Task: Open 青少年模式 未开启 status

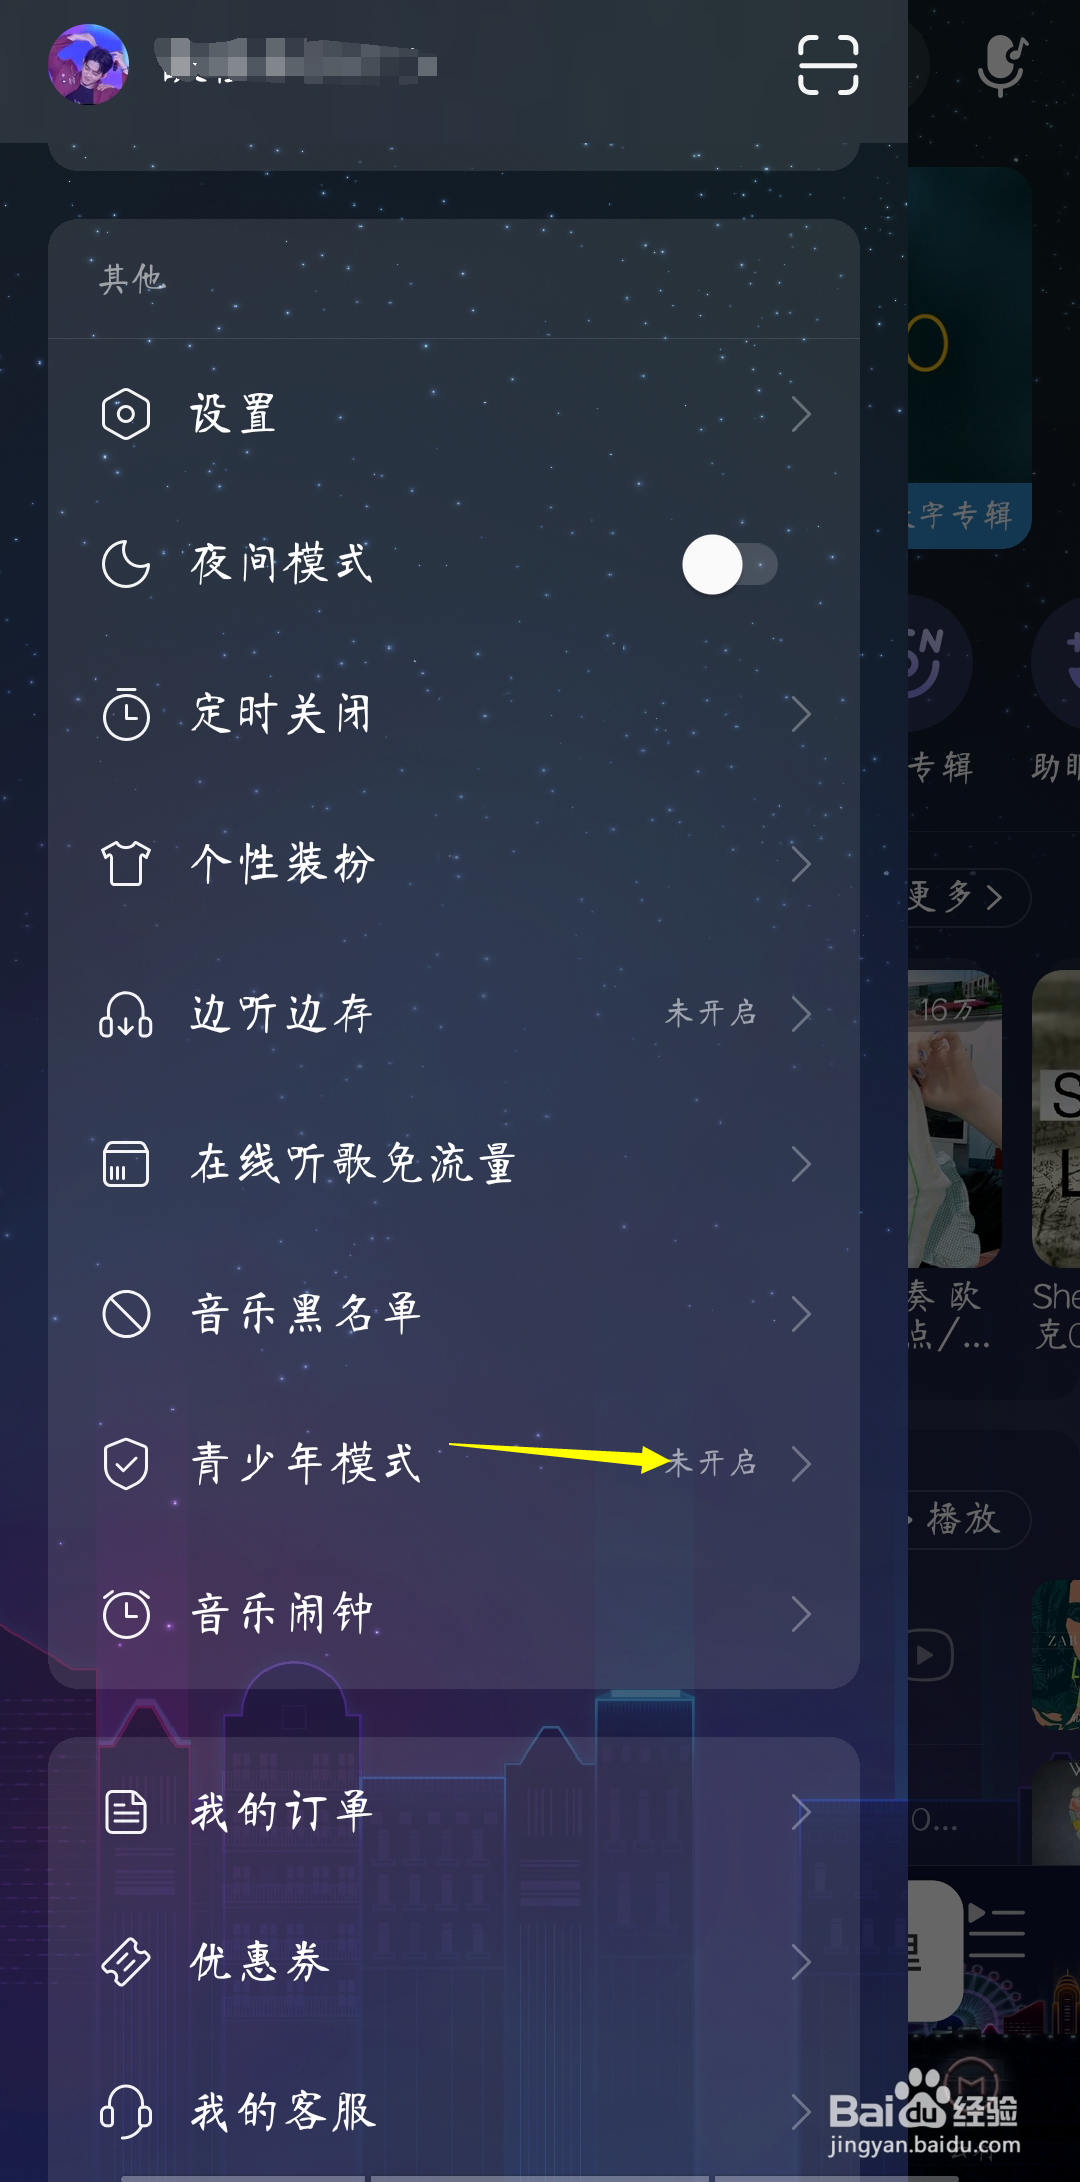Action: point(711,1463)
